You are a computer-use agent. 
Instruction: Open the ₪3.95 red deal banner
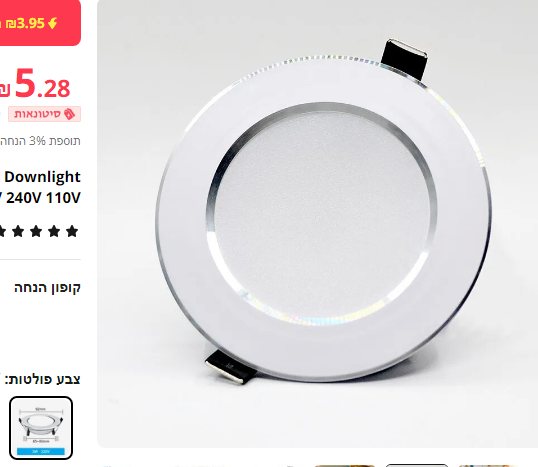(38, 23)
